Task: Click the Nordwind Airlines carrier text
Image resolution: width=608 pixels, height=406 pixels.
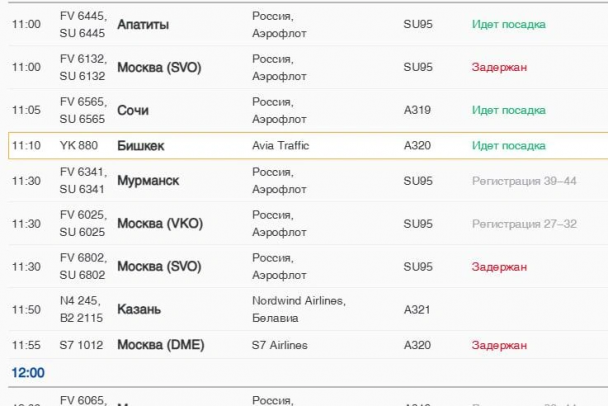Action: (x=298, y=301)
